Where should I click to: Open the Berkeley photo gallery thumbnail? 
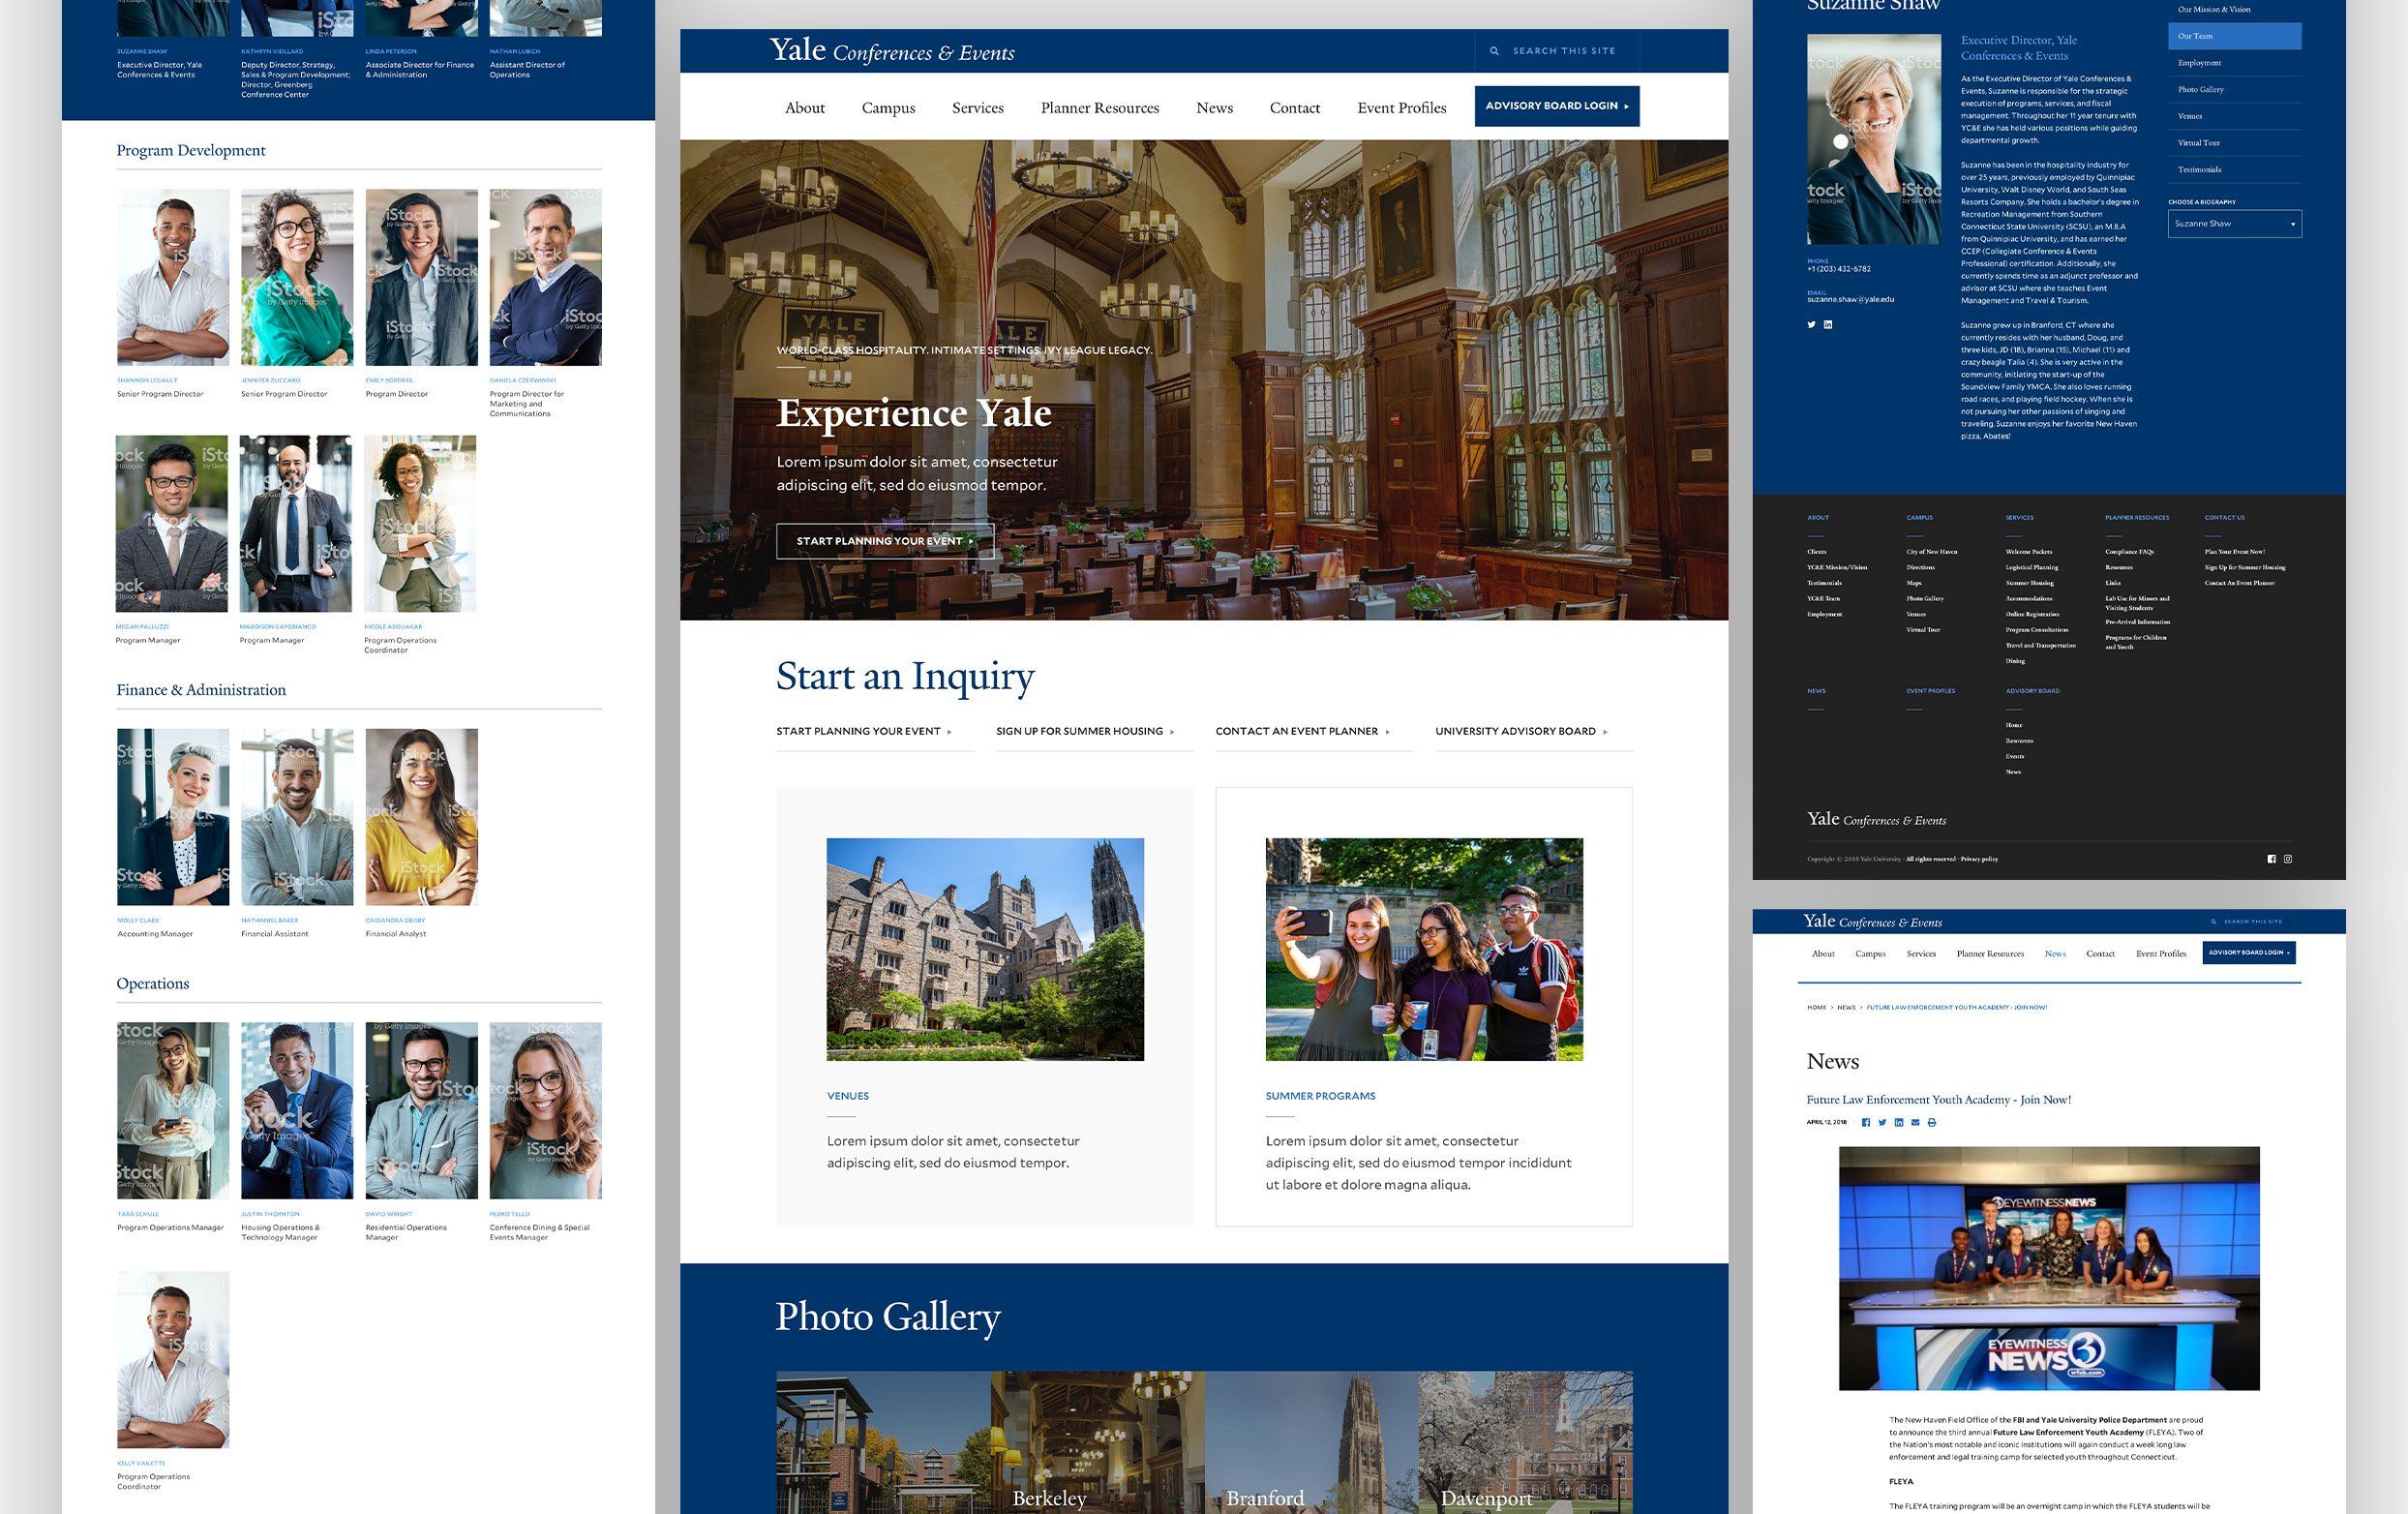pos(1097,1442)
